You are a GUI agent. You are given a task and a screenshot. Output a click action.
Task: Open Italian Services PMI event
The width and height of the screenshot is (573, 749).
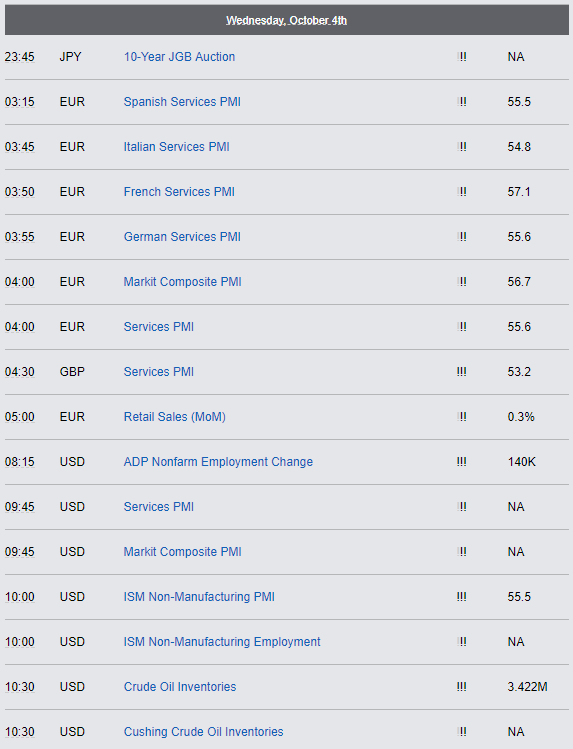coord(176,147)
